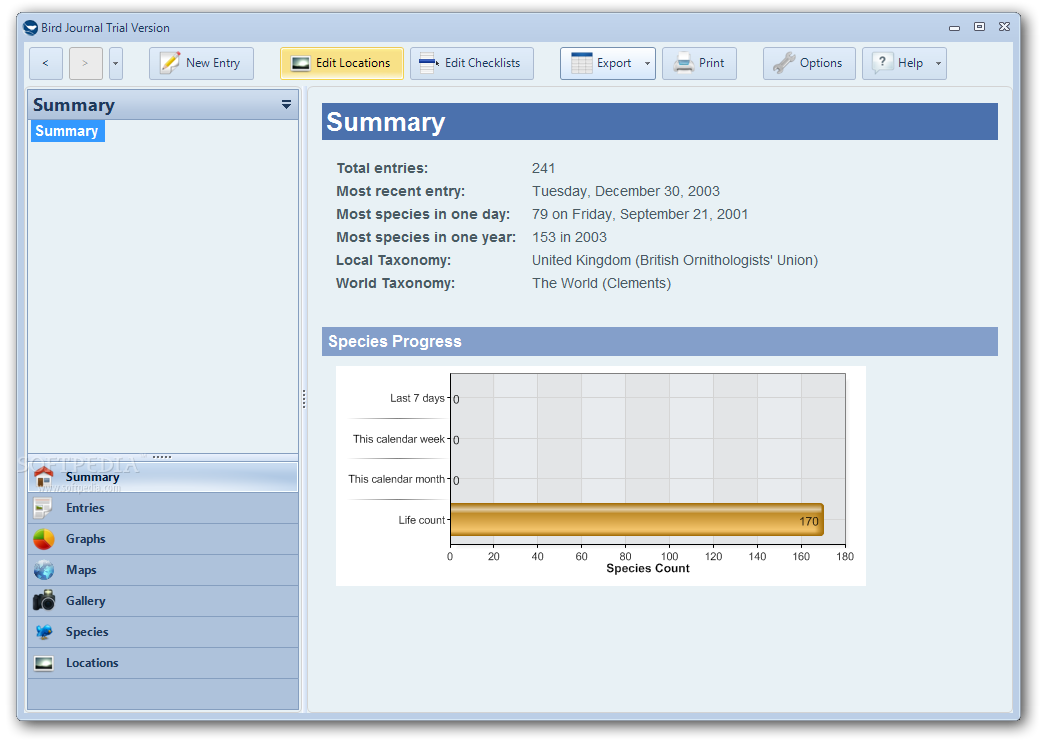Image resolution: width=1041 pixels, height=741 pixels.
Task: Switch to the Locations section
Action: pos(163,663)
